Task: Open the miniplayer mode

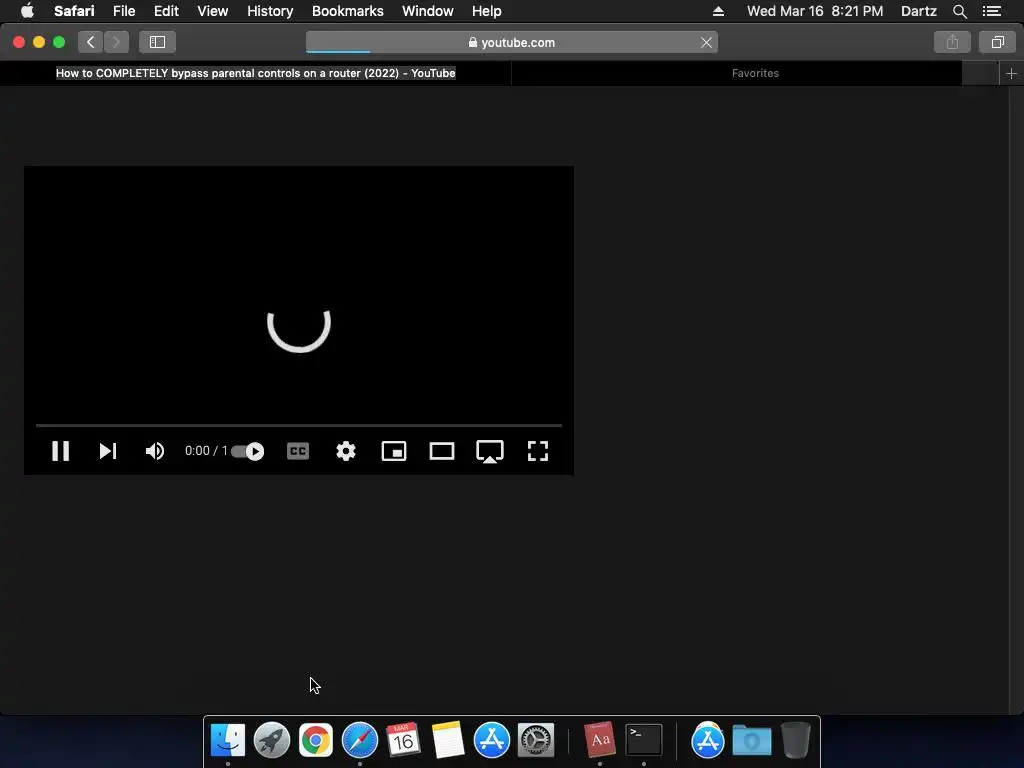Action: coord(394,451)
